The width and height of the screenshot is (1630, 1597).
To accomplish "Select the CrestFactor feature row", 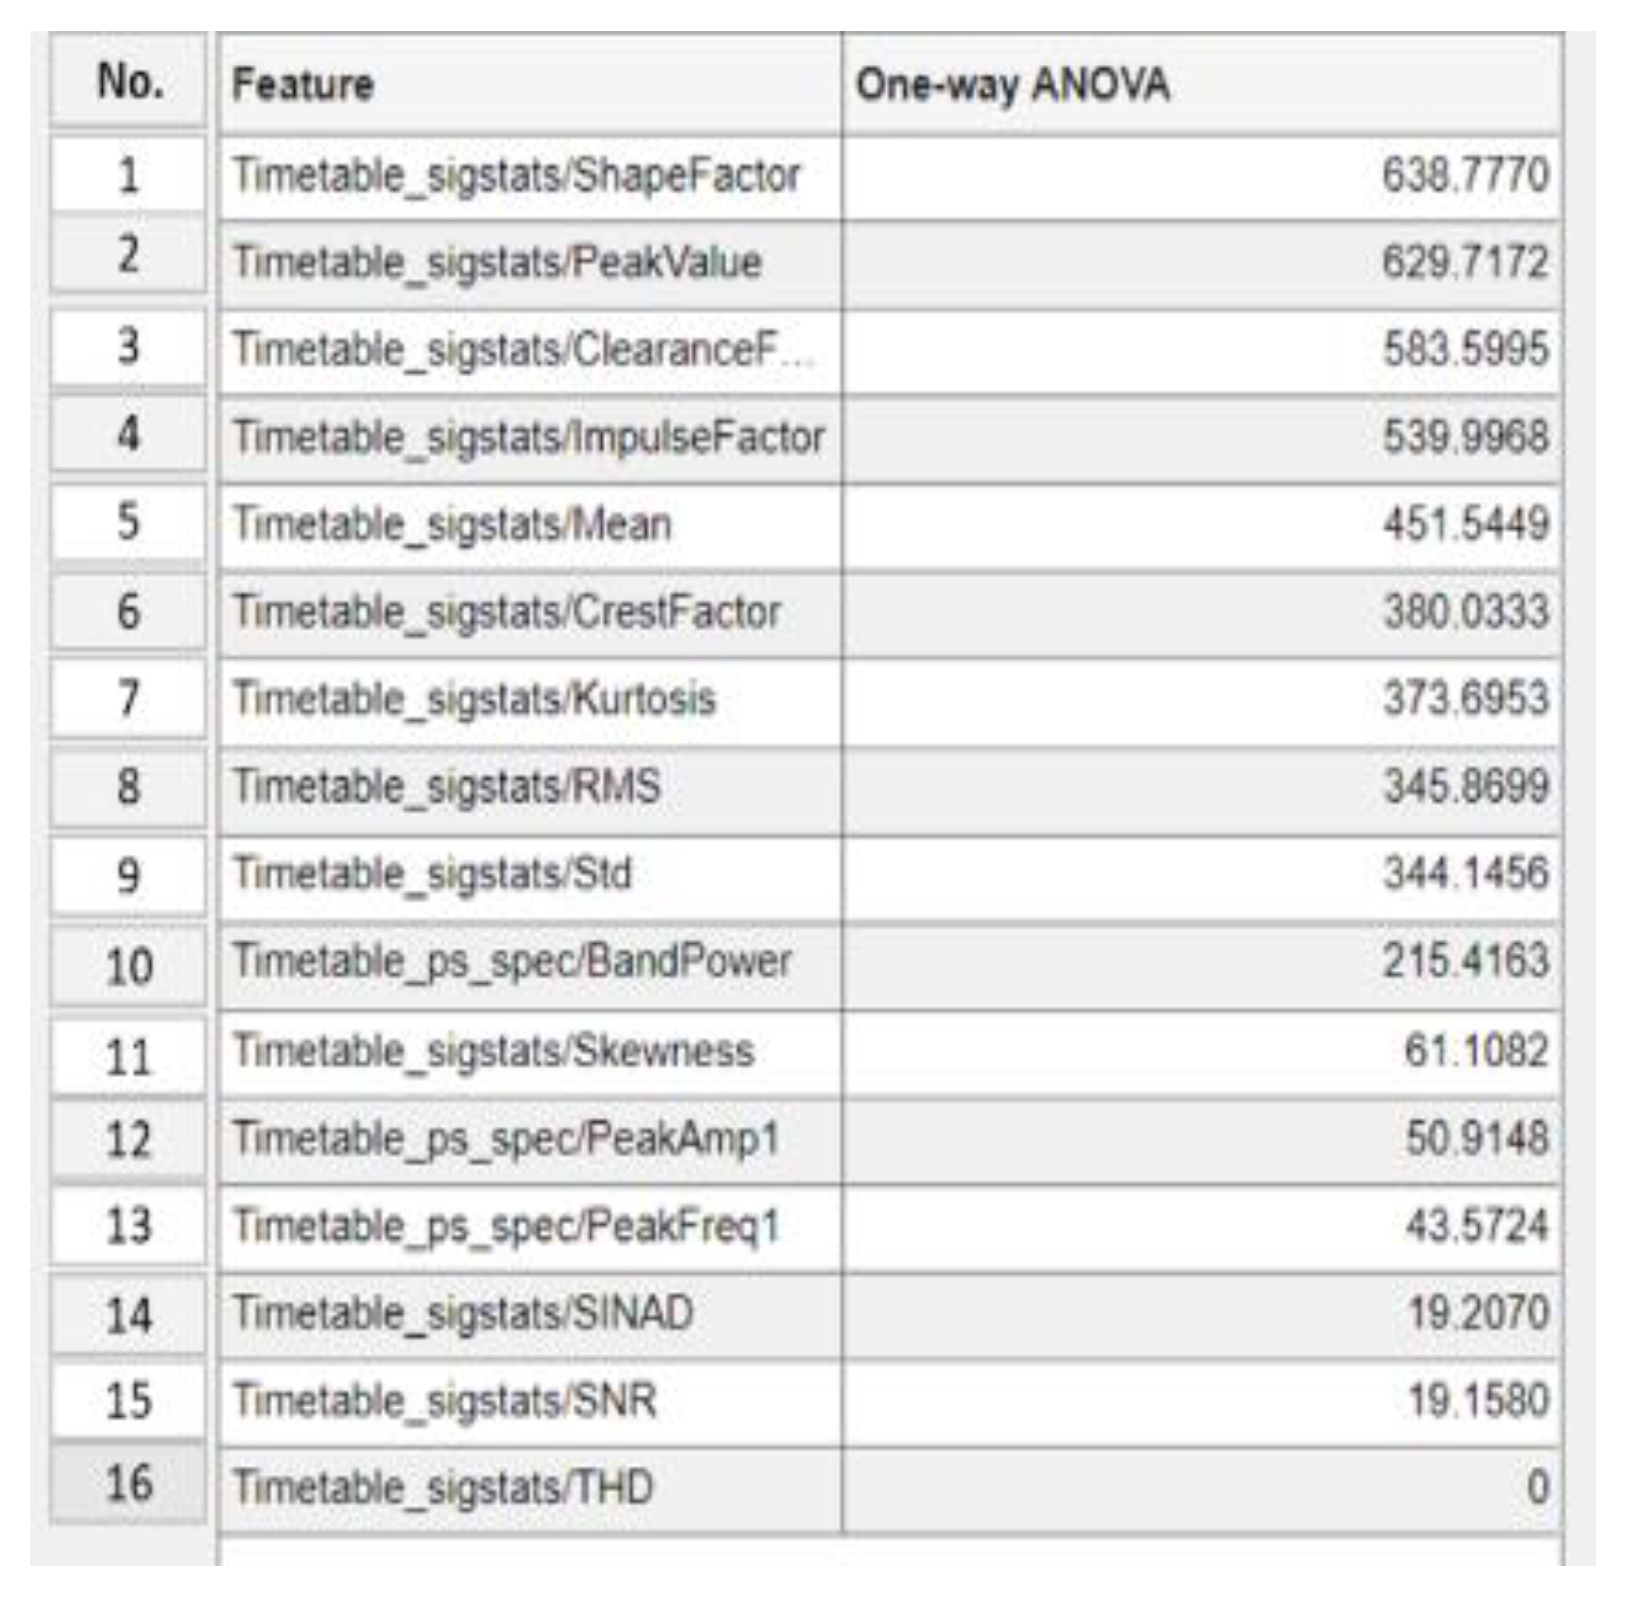I will 506,611.
